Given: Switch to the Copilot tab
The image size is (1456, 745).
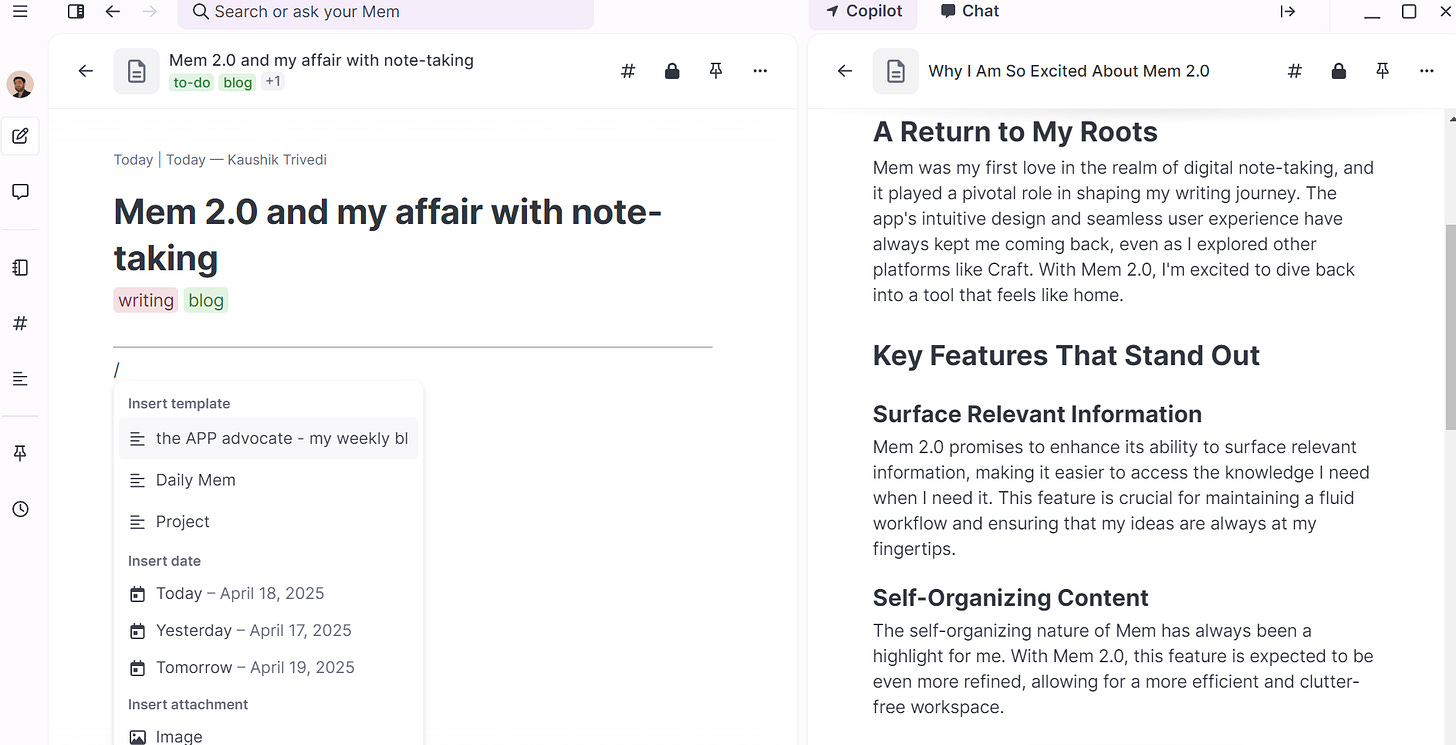Looking at the screenshot, I should coord(864,12).
